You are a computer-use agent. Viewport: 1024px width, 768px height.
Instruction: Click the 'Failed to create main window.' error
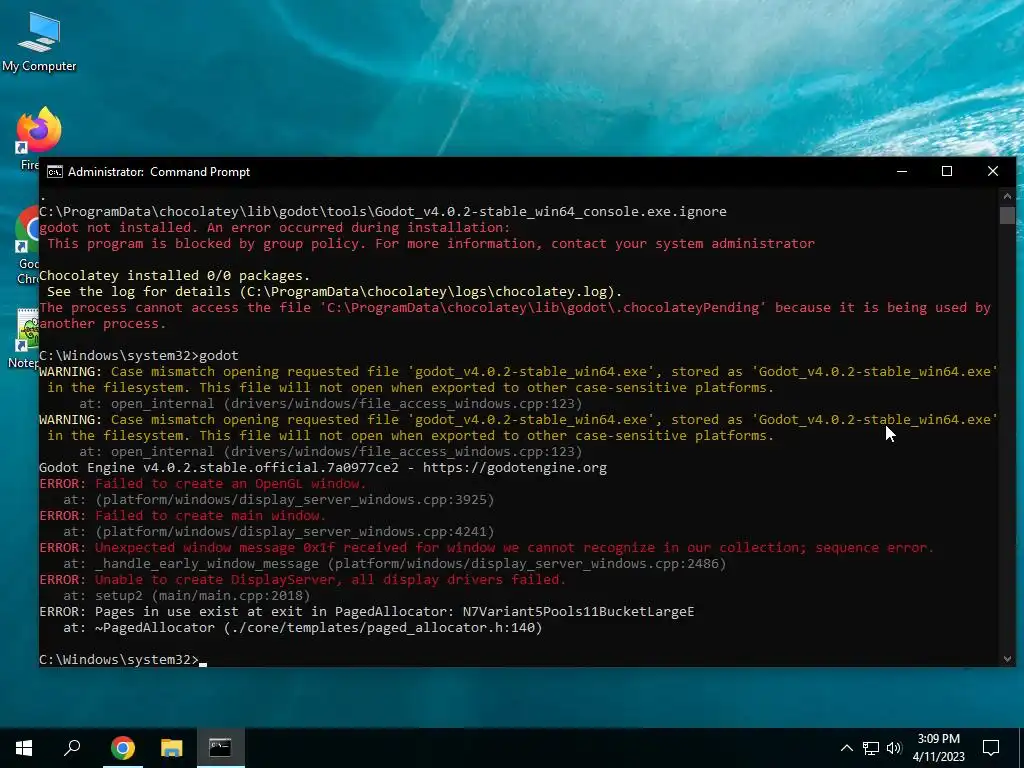coord(183,515)
